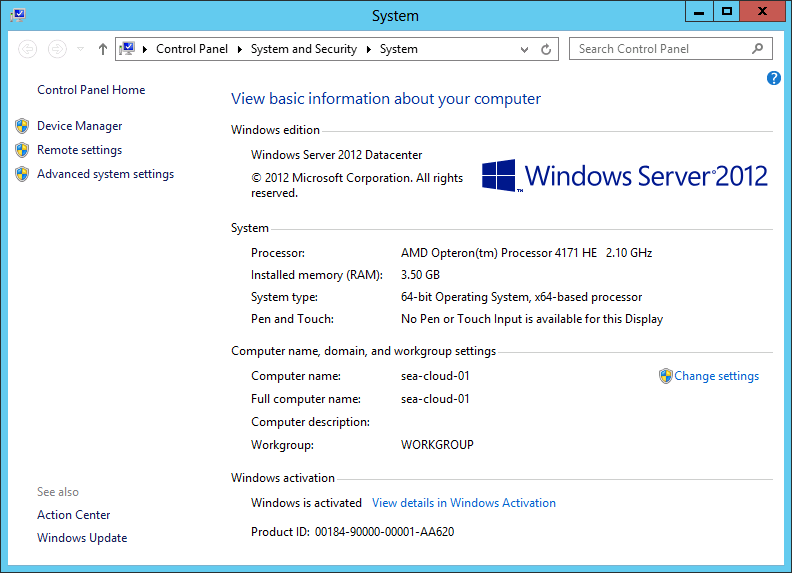Image resolution: width=792 pixels, height=573 pixels.
Task: Click the shield icon beside Device Manager
Action: (22, 126)
